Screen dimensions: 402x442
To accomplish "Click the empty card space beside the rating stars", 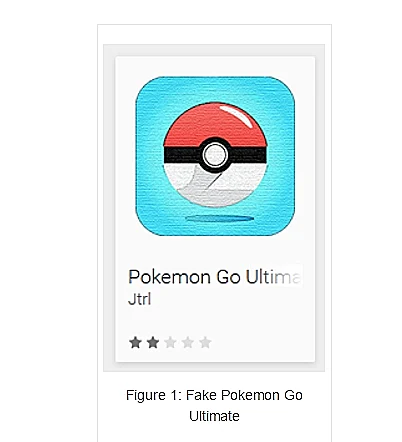I will pyautogui.click(x=263, y=342).
